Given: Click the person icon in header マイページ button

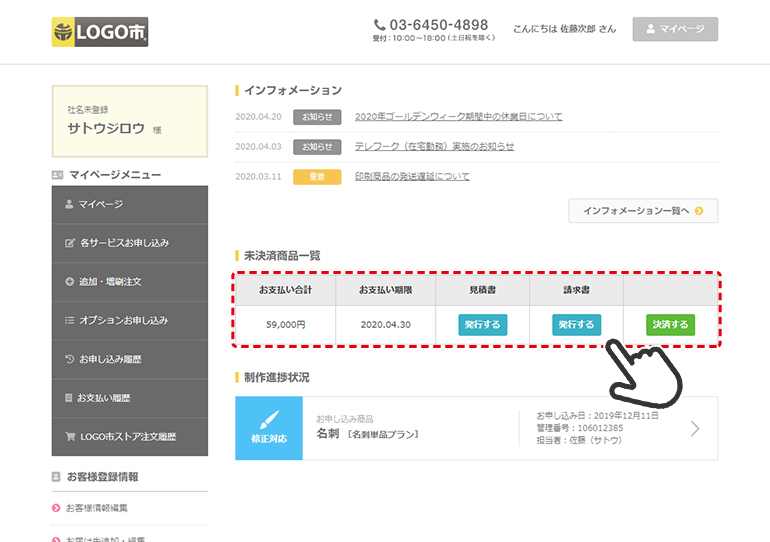Looking at the screenshot, I should 651,29.
